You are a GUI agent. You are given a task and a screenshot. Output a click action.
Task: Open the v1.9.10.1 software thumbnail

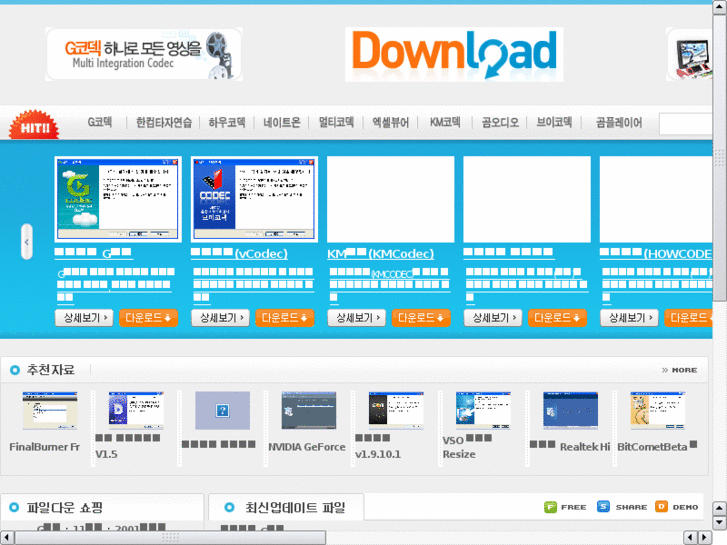[396, 408]
